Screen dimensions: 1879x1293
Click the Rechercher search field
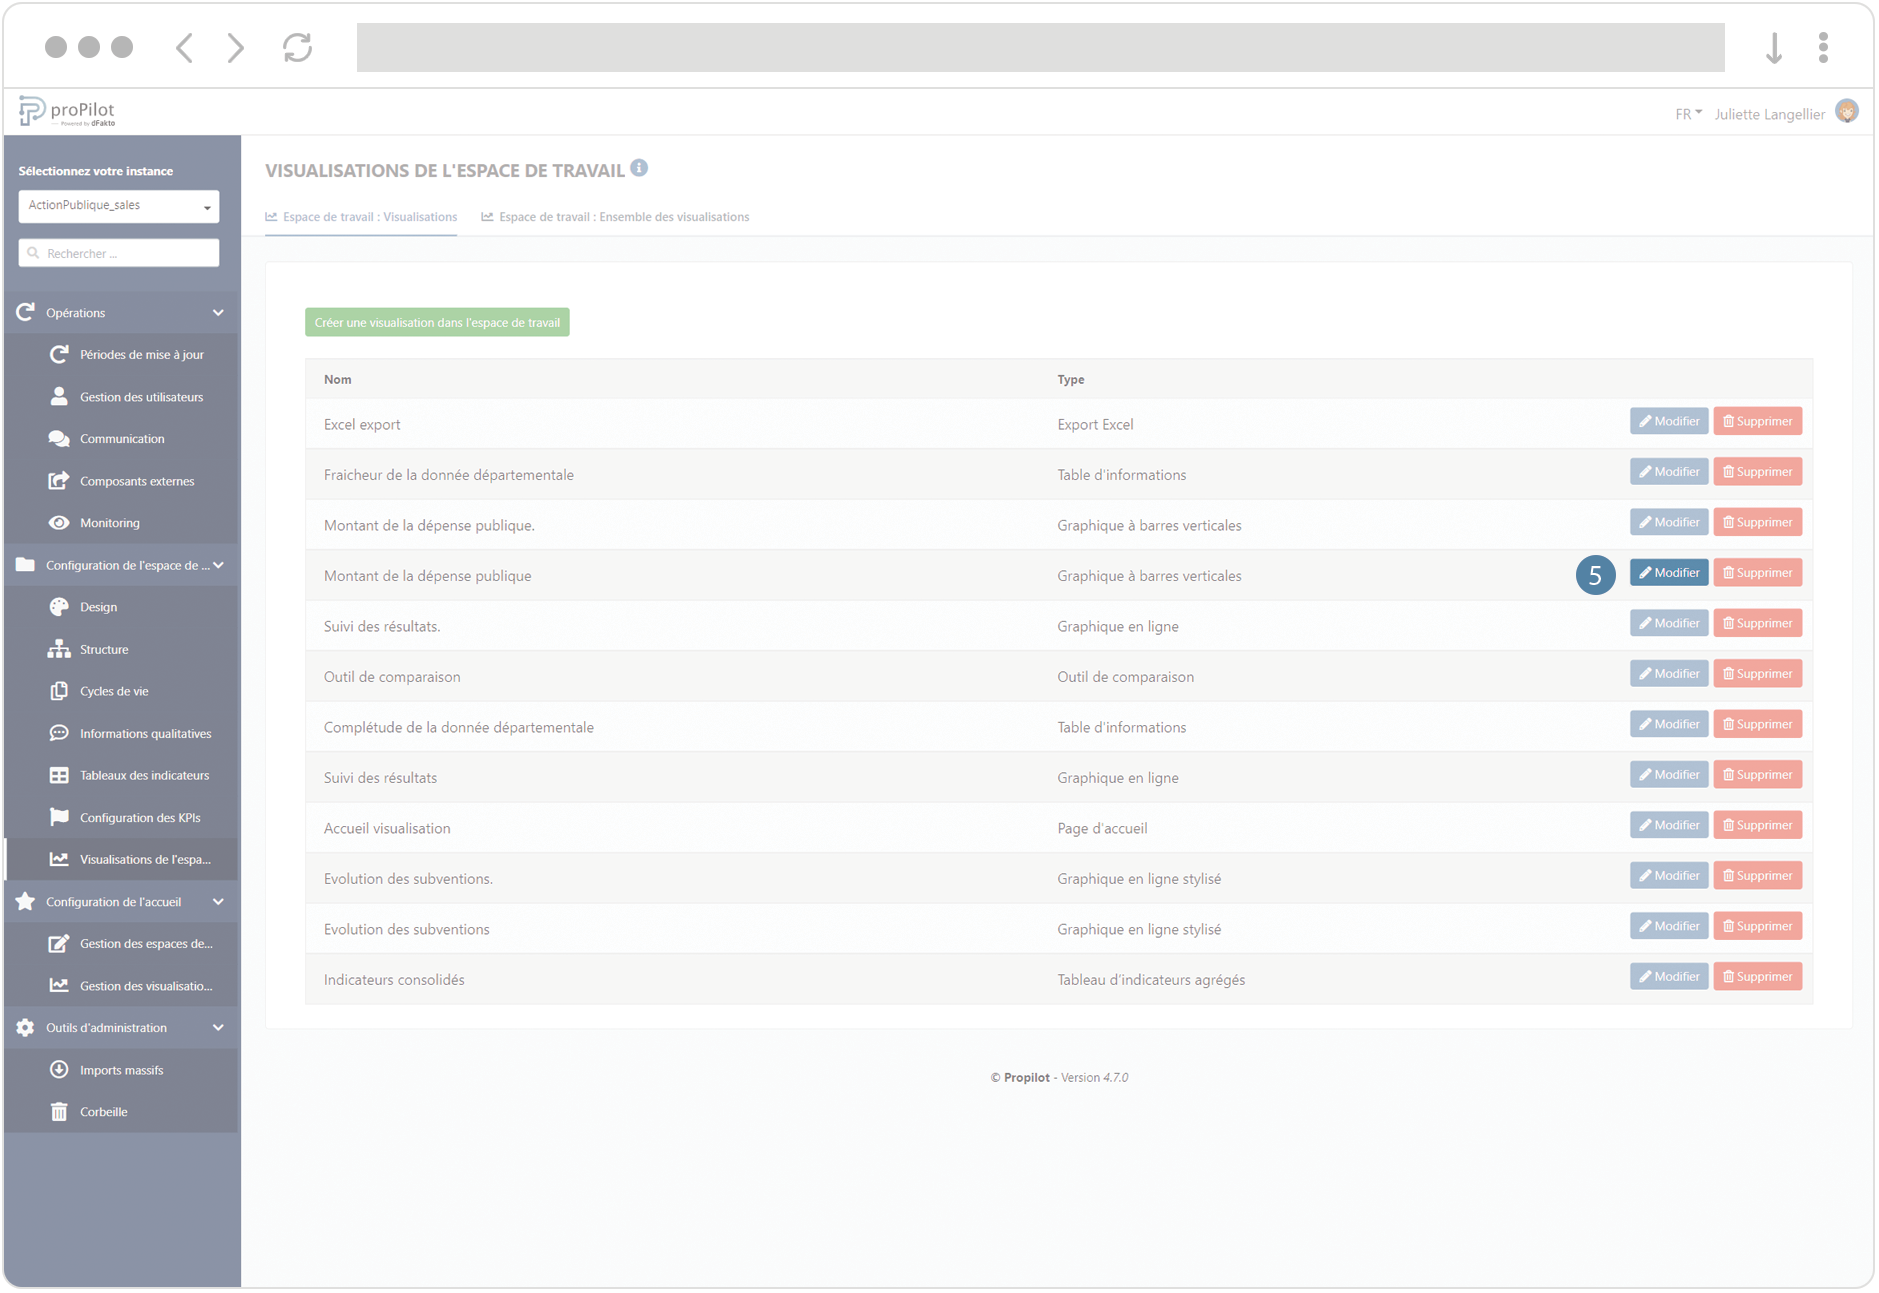click(x=118, y=252)
